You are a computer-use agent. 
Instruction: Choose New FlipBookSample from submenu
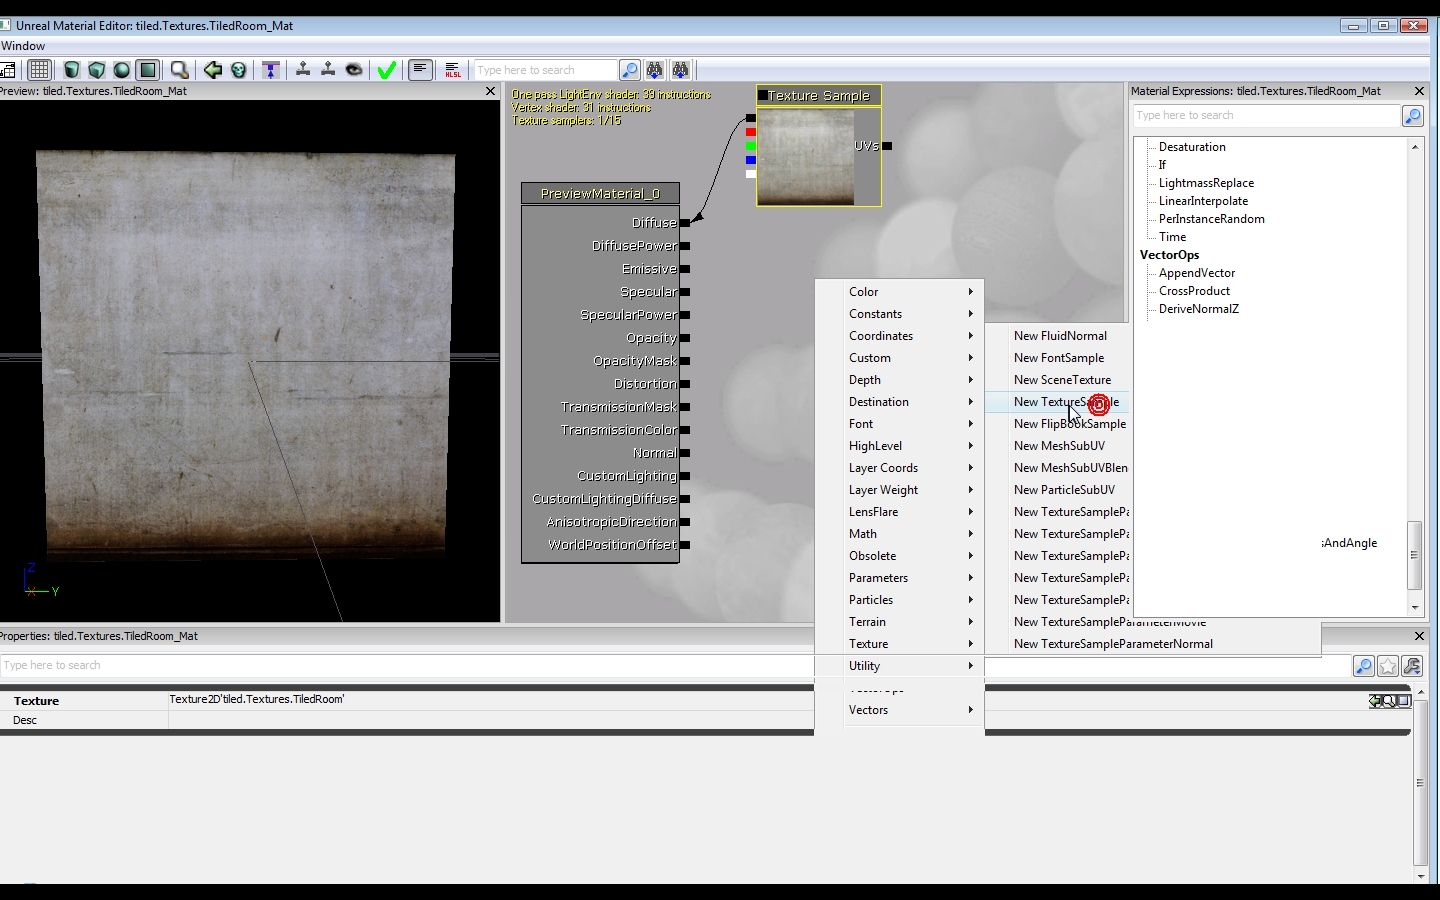click(x=1058, y=424)
